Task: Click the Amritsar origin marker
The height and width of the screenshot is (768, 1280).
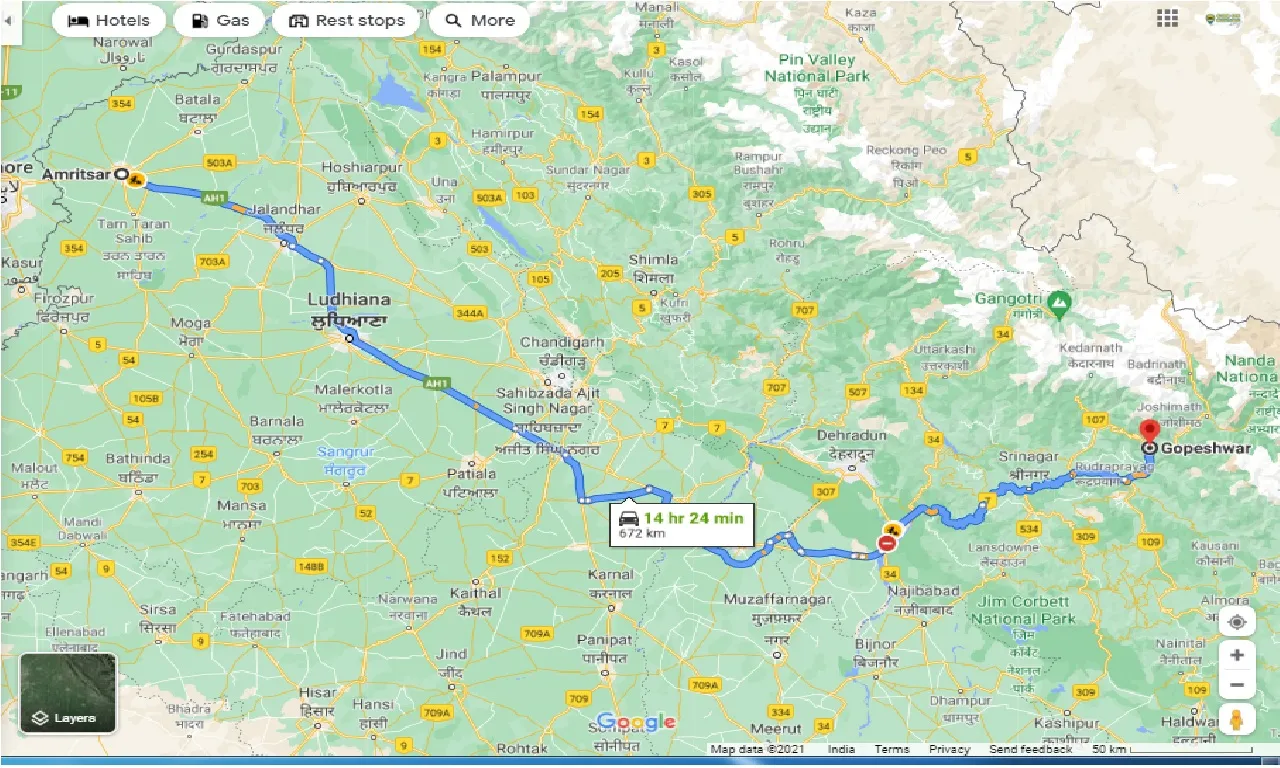Action: [122, 174]
